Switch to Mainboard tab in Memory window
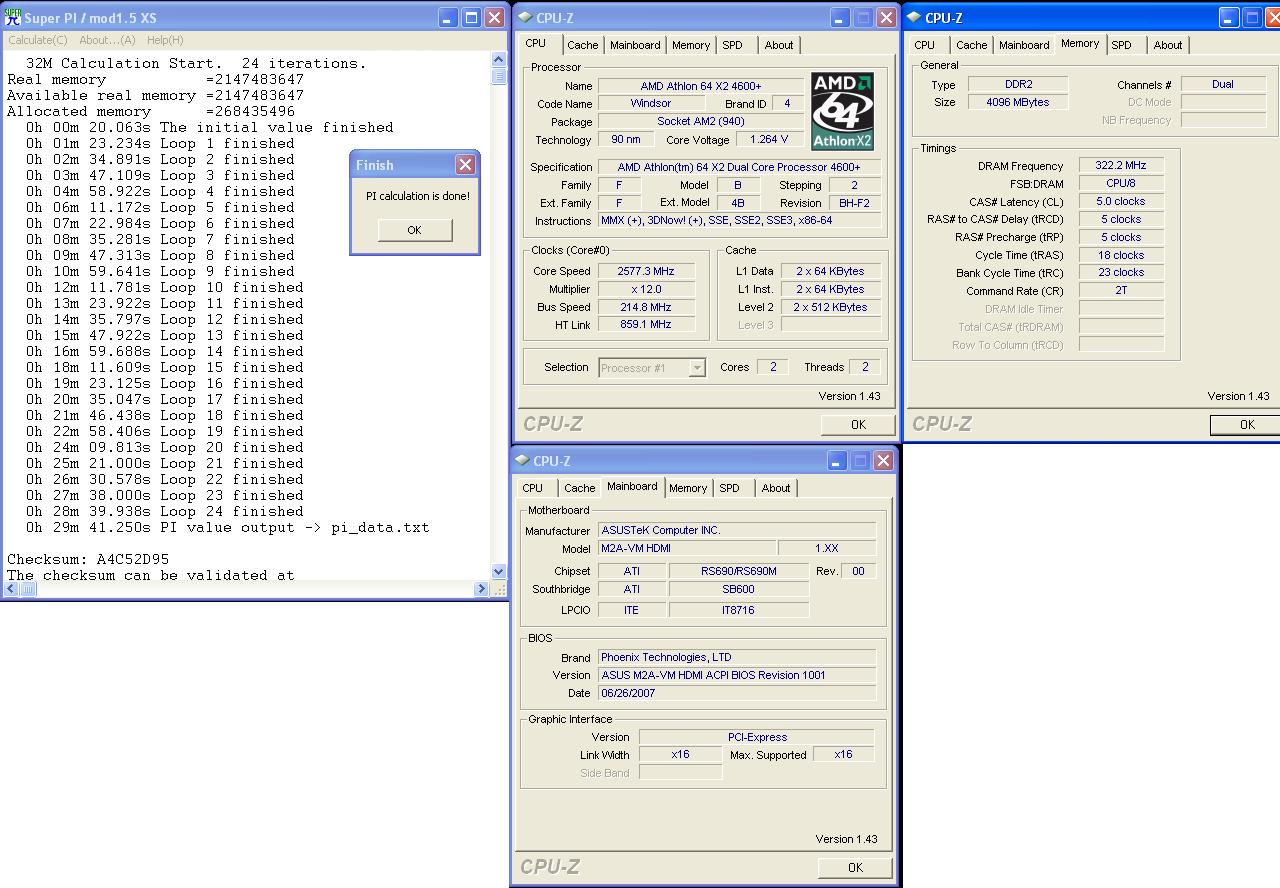 [1024, 45]
